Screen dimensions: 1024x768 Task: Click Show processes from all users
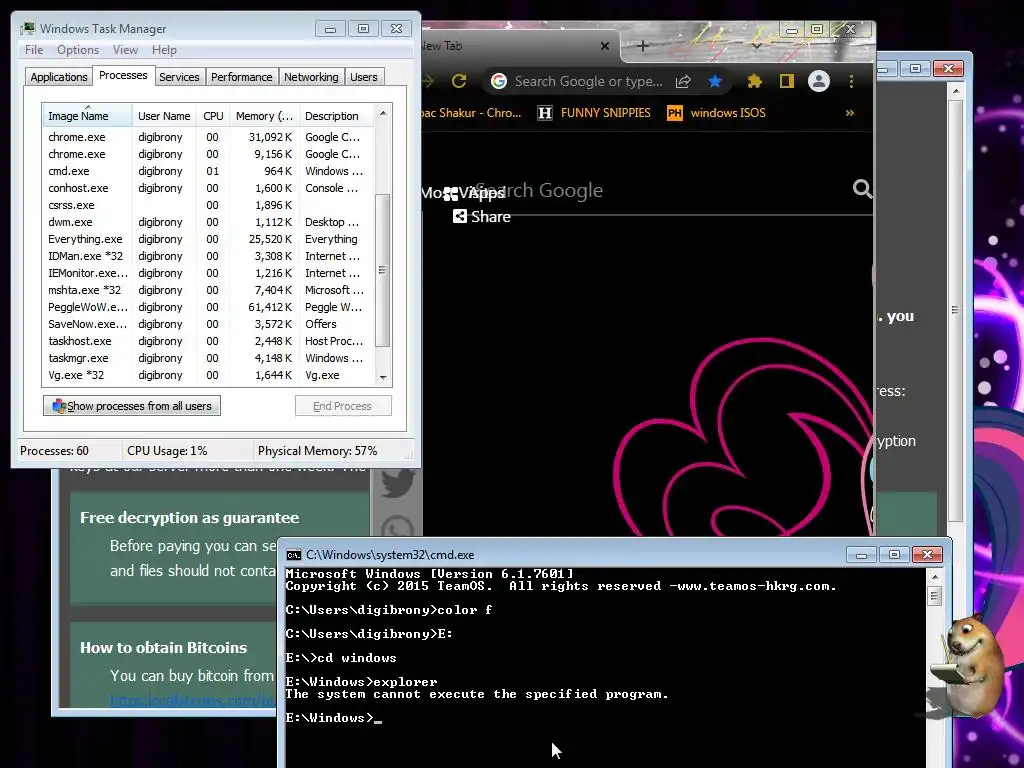click(132, 406)
